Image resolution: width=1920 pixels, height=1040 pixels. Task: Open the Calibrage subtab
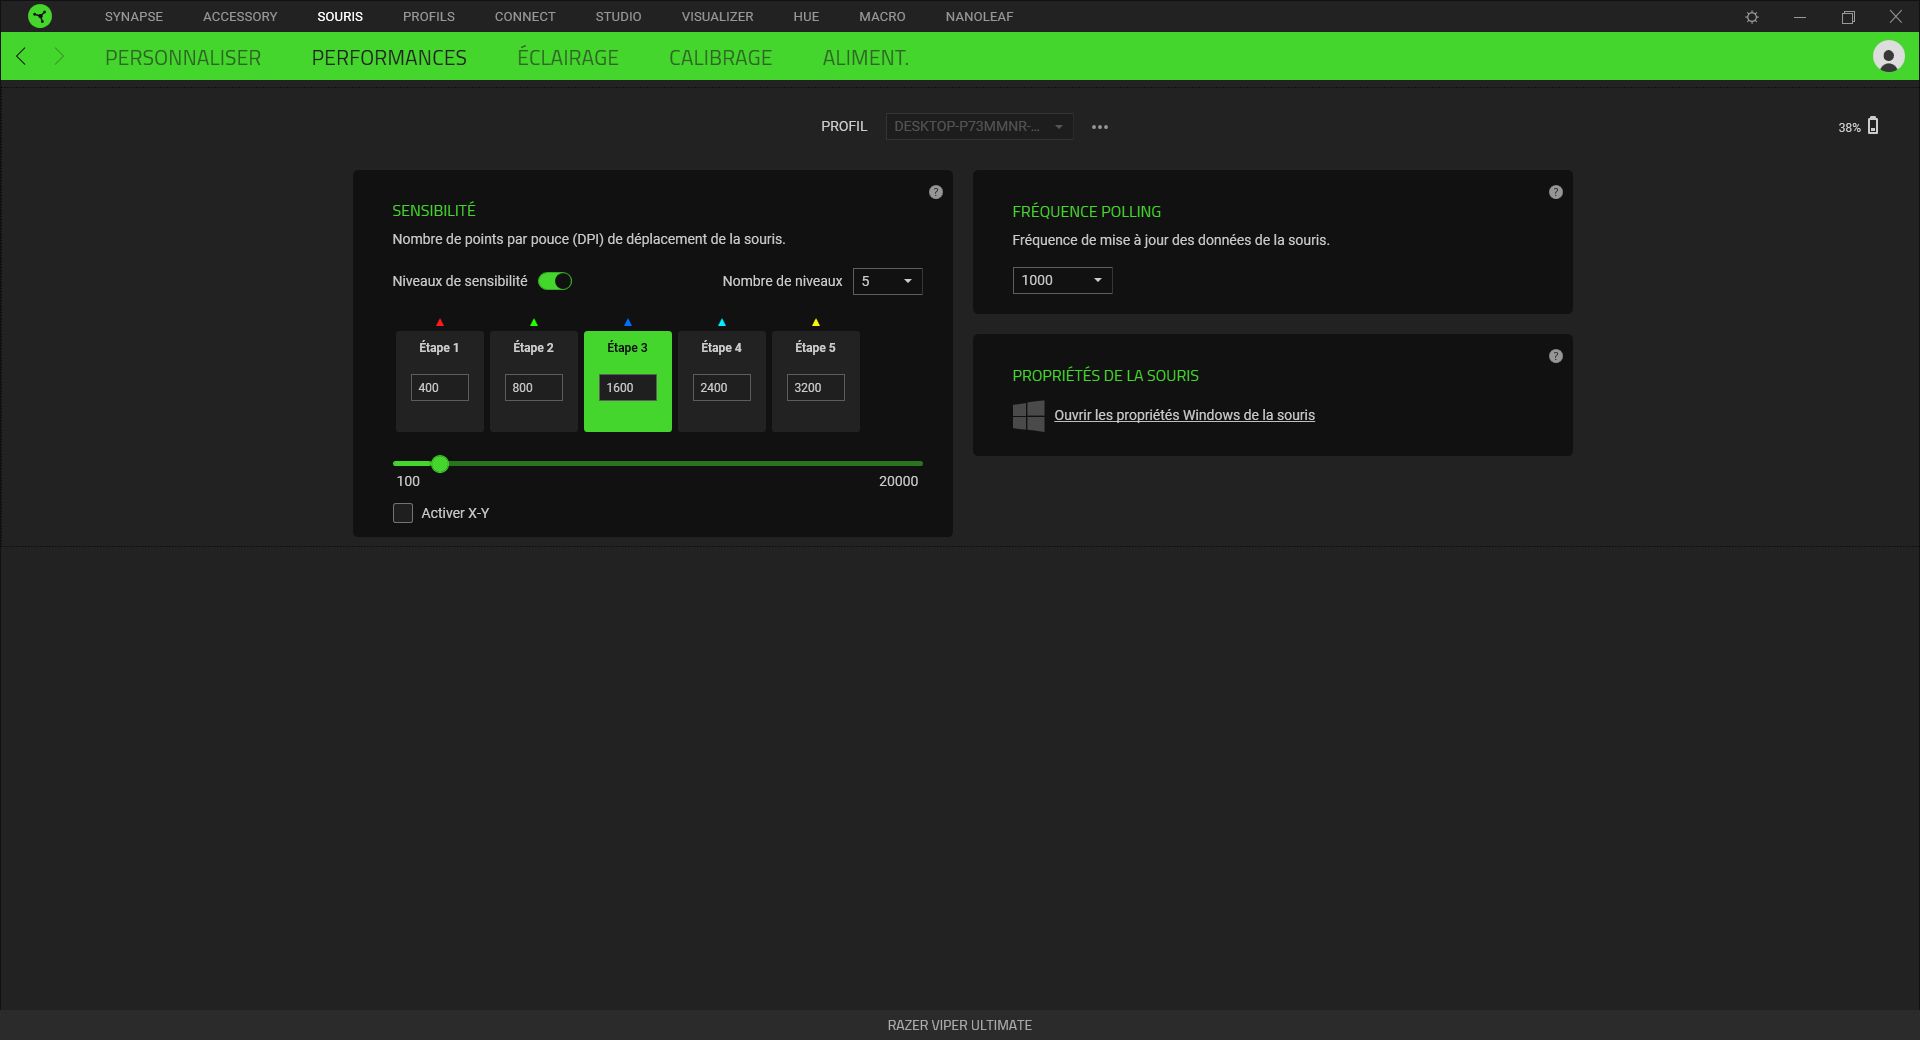tap(721, 58)
